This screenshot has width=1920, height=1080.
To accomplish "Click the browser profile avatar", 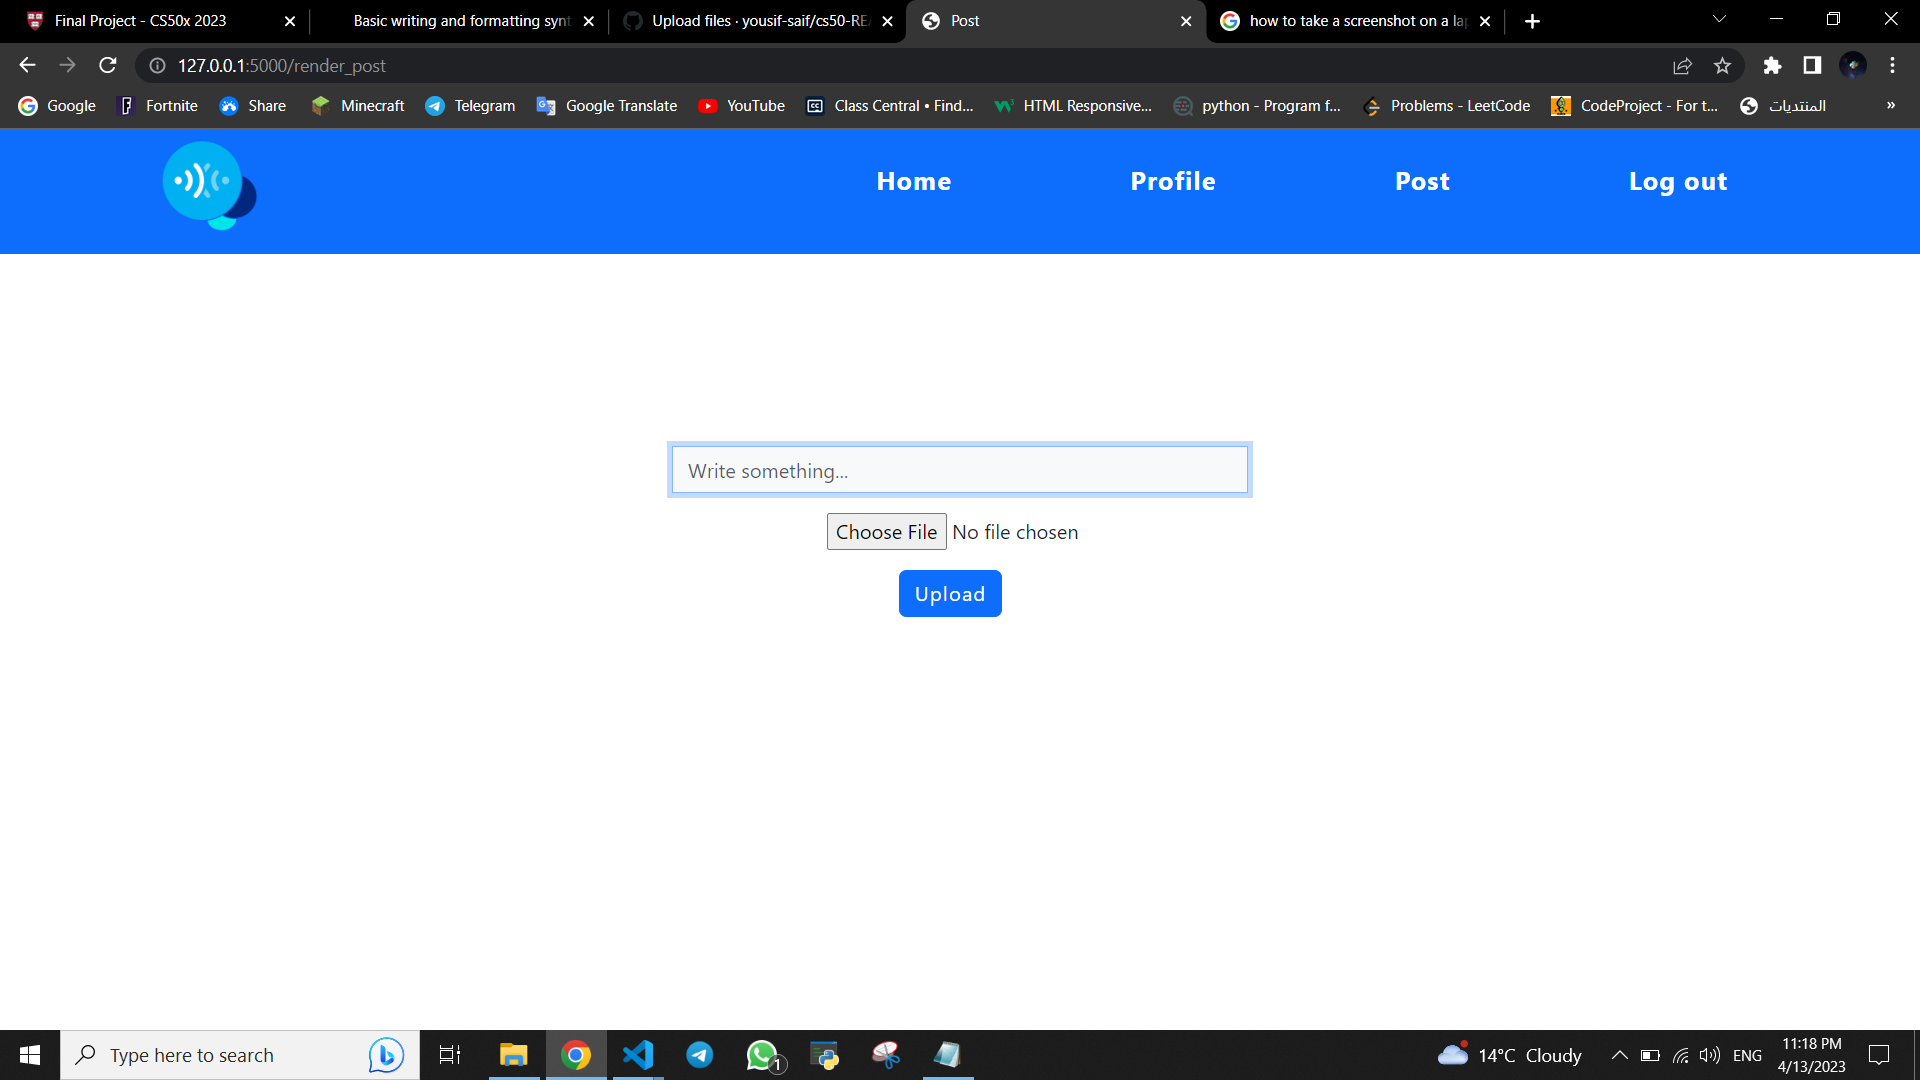I will pyautogui.click(x=1854, y=66).
